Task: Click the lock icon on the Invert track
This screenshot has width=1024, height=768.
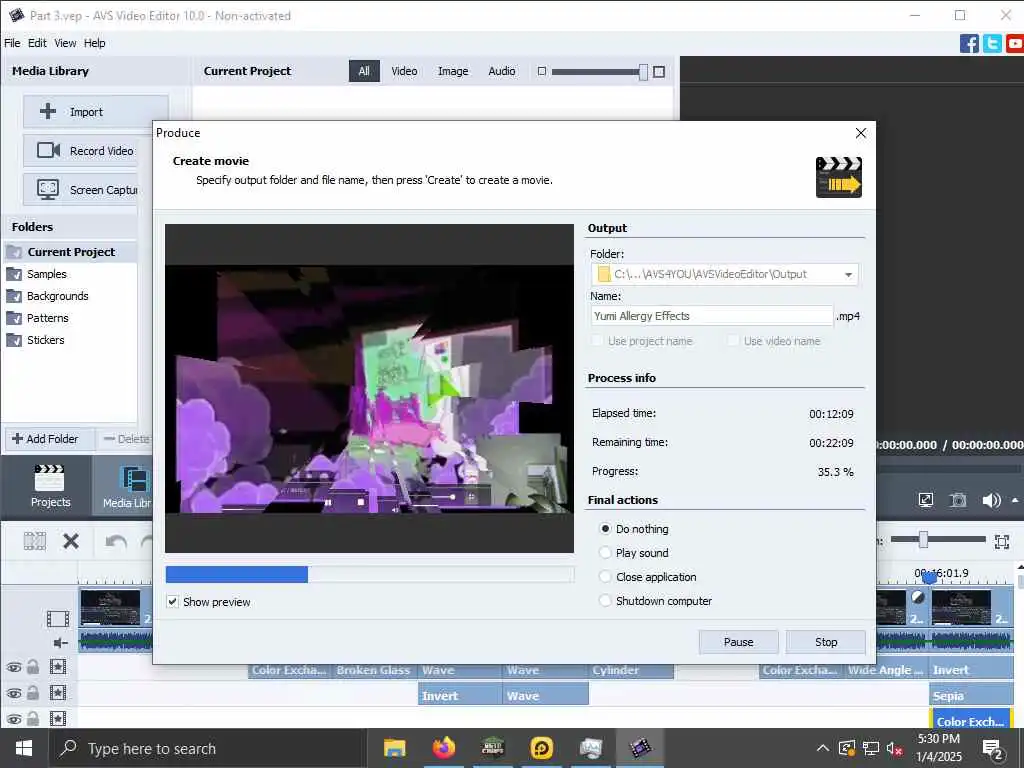Action: 33,693
